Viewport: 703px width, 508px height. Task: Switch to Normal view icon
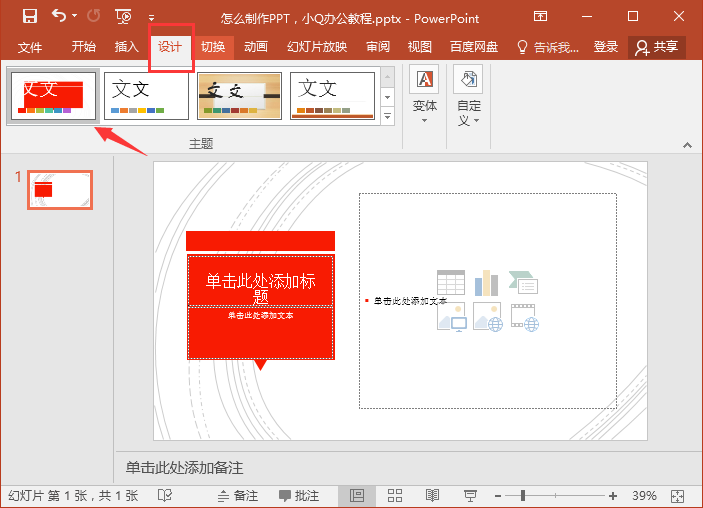click(x=357, y=496)
